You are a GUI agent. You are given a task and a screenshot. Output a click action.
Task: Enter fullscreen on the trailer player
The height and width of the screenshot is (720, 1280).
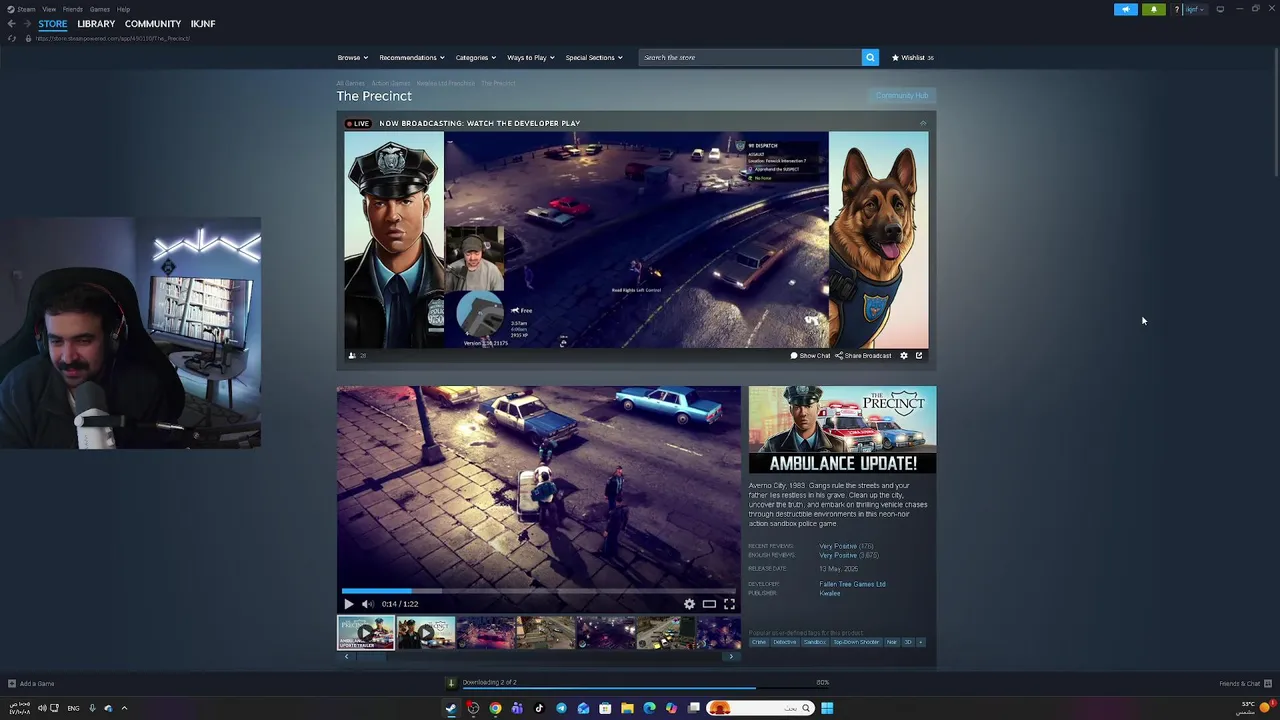[729, 604]
